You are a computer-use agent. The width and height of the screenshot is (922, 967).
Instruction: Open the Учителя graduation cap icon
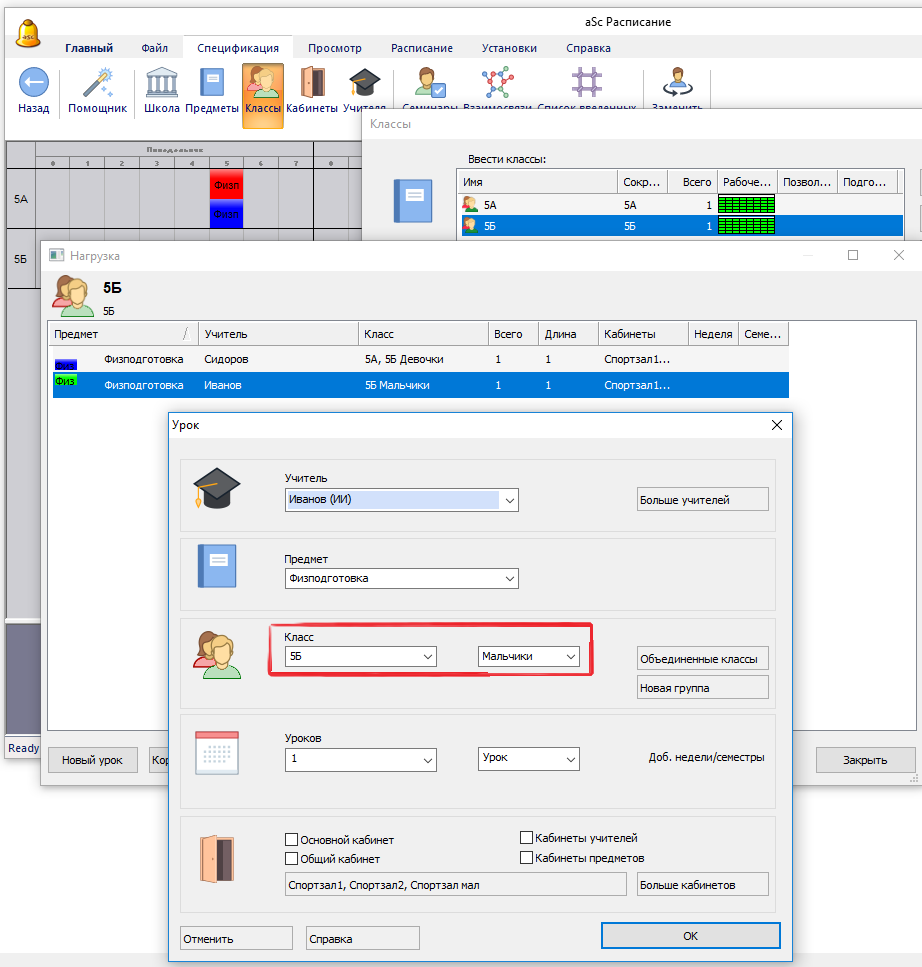363,84
